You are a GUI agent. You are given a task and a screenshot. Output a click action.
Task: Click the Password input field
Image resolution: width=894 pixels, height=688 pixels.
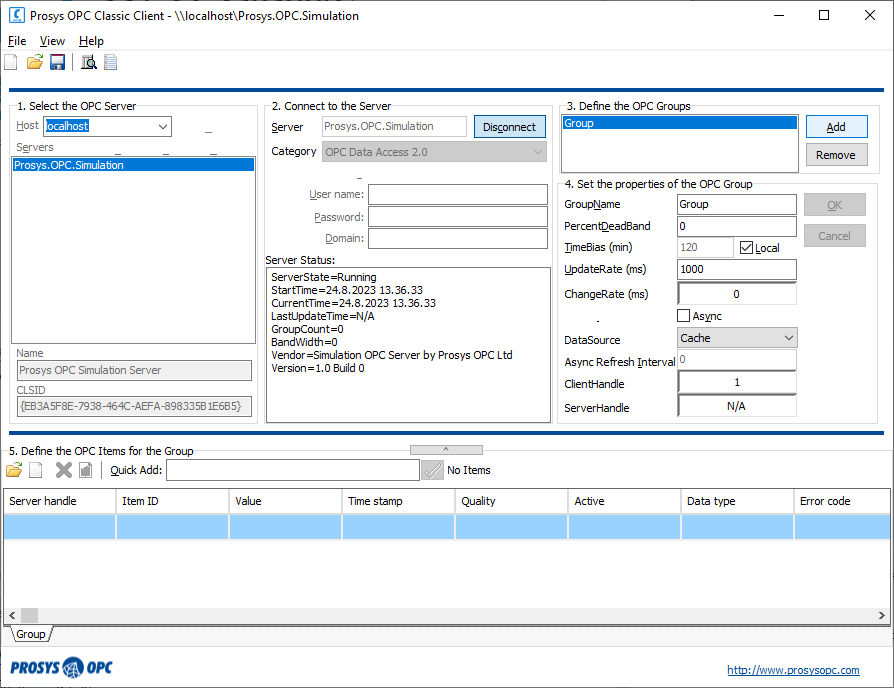tap(458, 217)
